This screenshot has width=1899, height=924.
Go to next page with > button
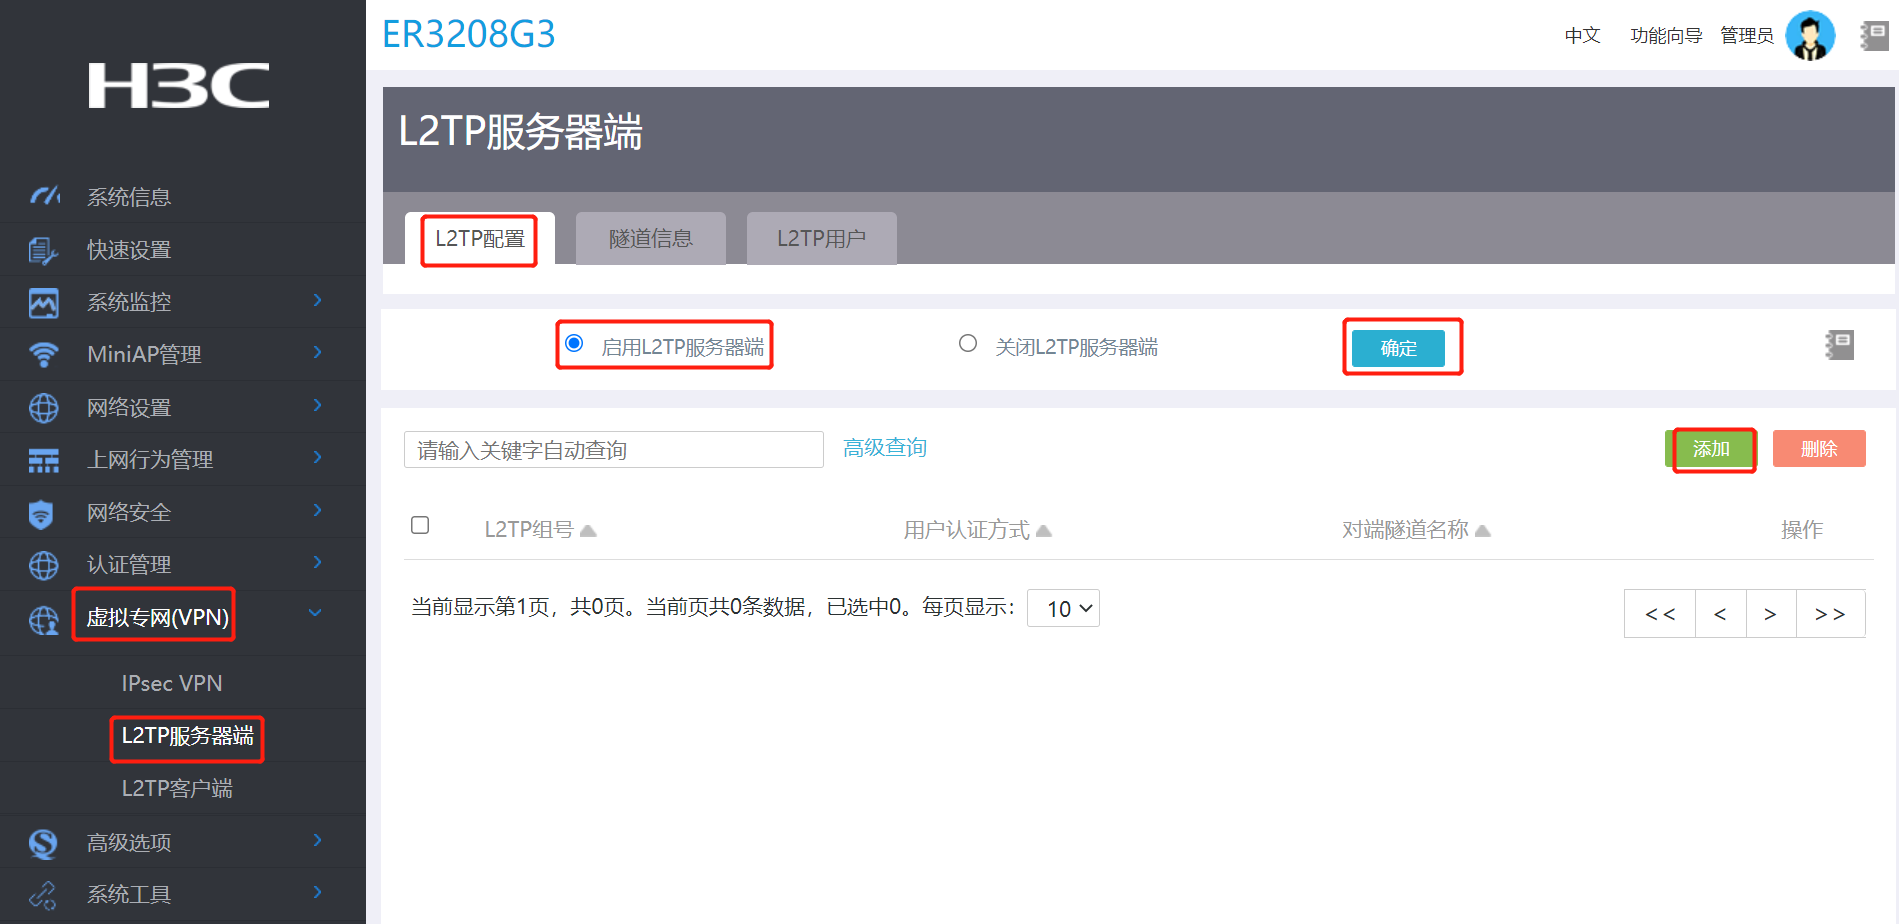coord(1770,614)
